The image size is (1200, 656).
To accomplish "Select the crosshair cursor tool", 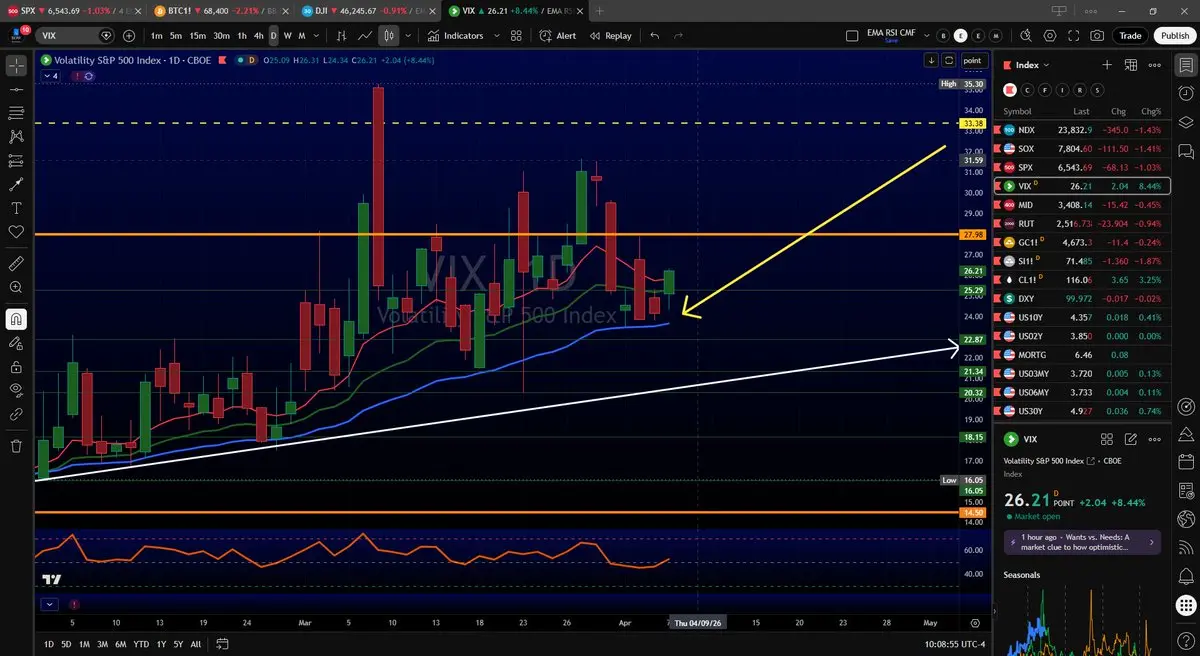I will pyautogui.click(x=16, y=66).
